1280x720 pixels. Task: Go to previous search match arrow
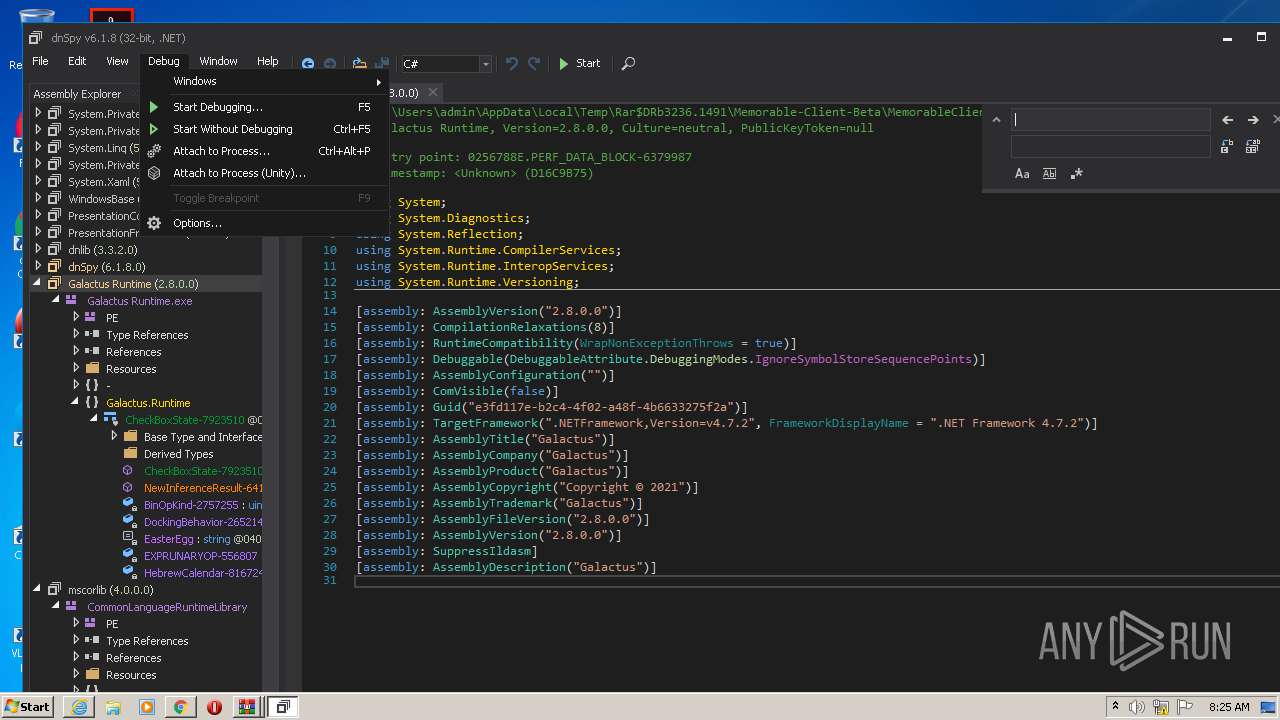[x=1228, y=120]
